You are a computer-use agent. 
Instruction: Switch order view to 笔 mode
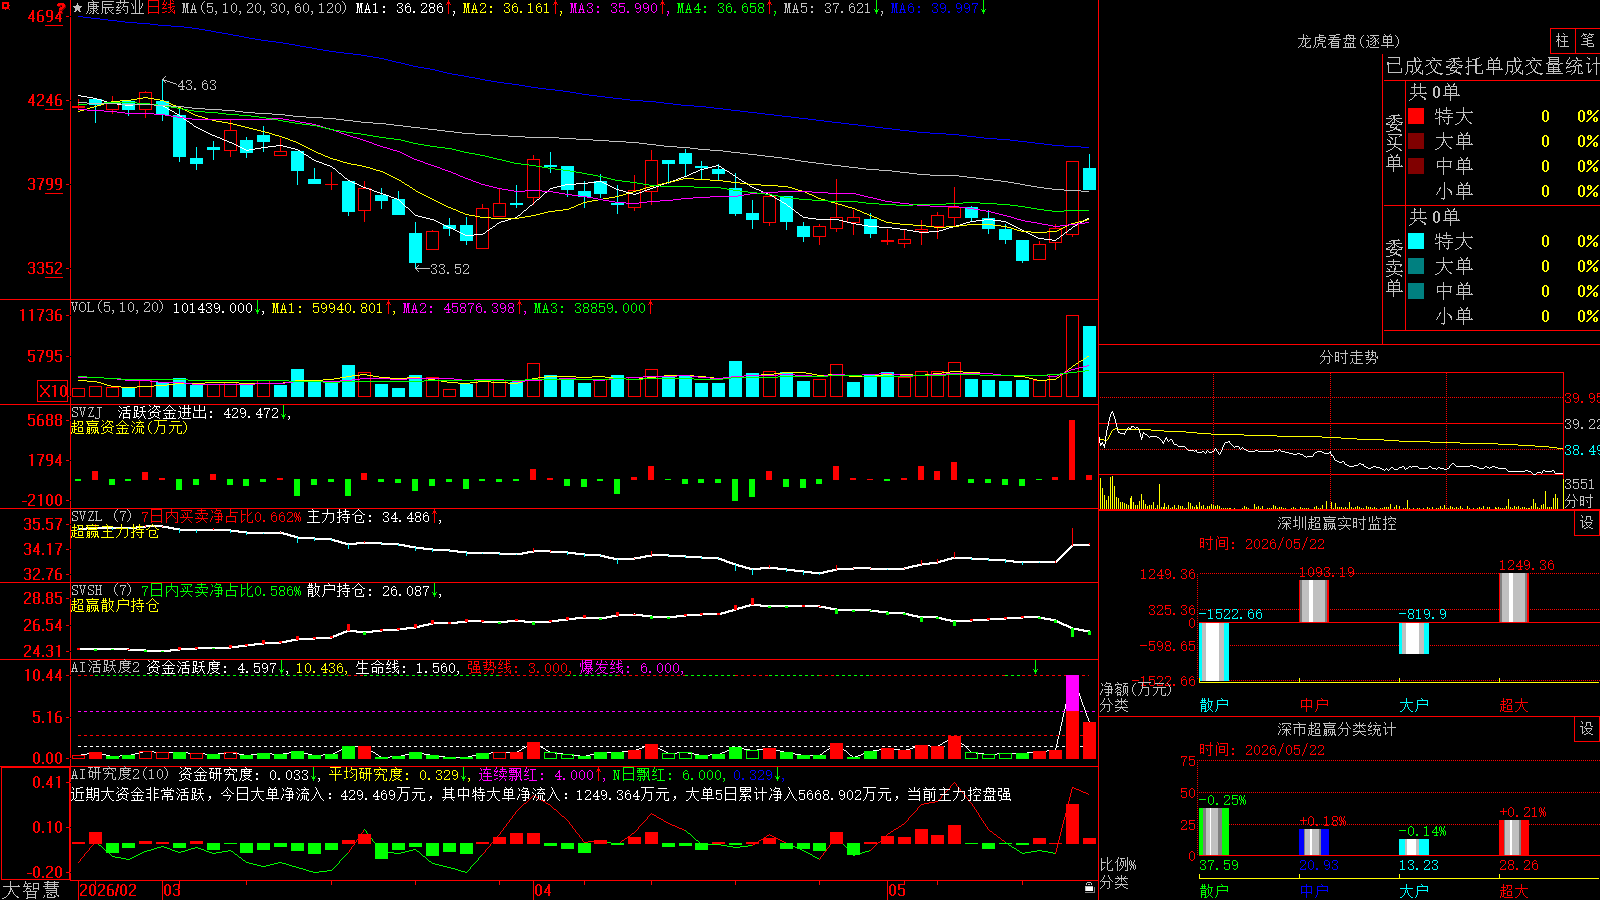pos(1587,40)
